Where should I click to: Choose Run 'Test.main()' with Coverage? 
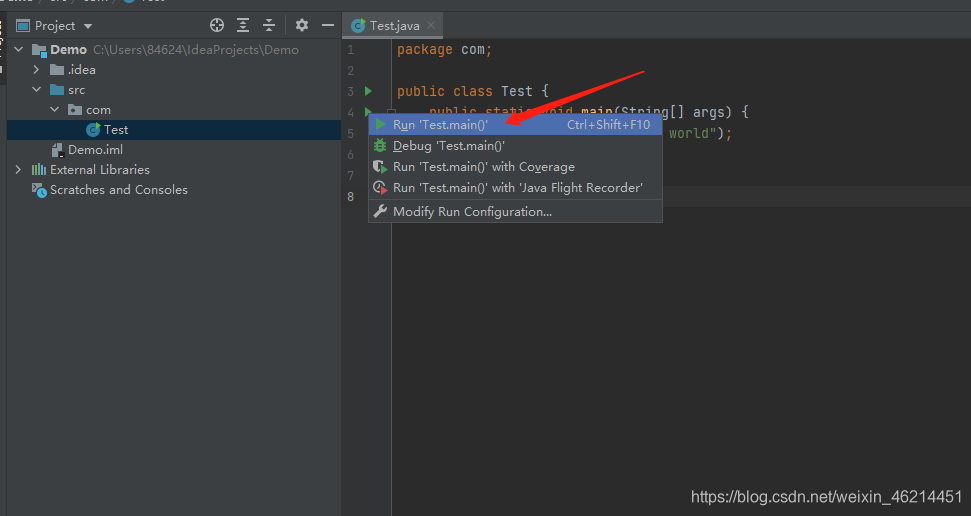[515, 167]
